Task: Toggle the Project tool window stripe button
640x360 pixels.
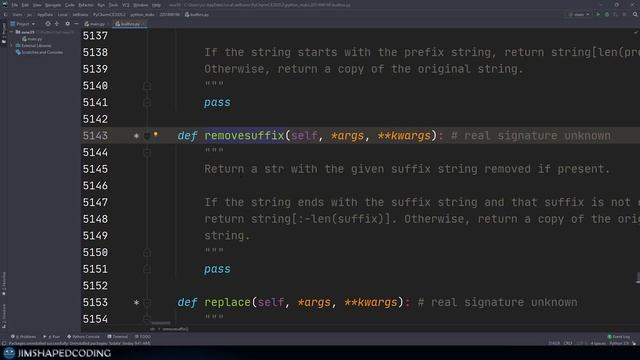Action: [4, 33]
